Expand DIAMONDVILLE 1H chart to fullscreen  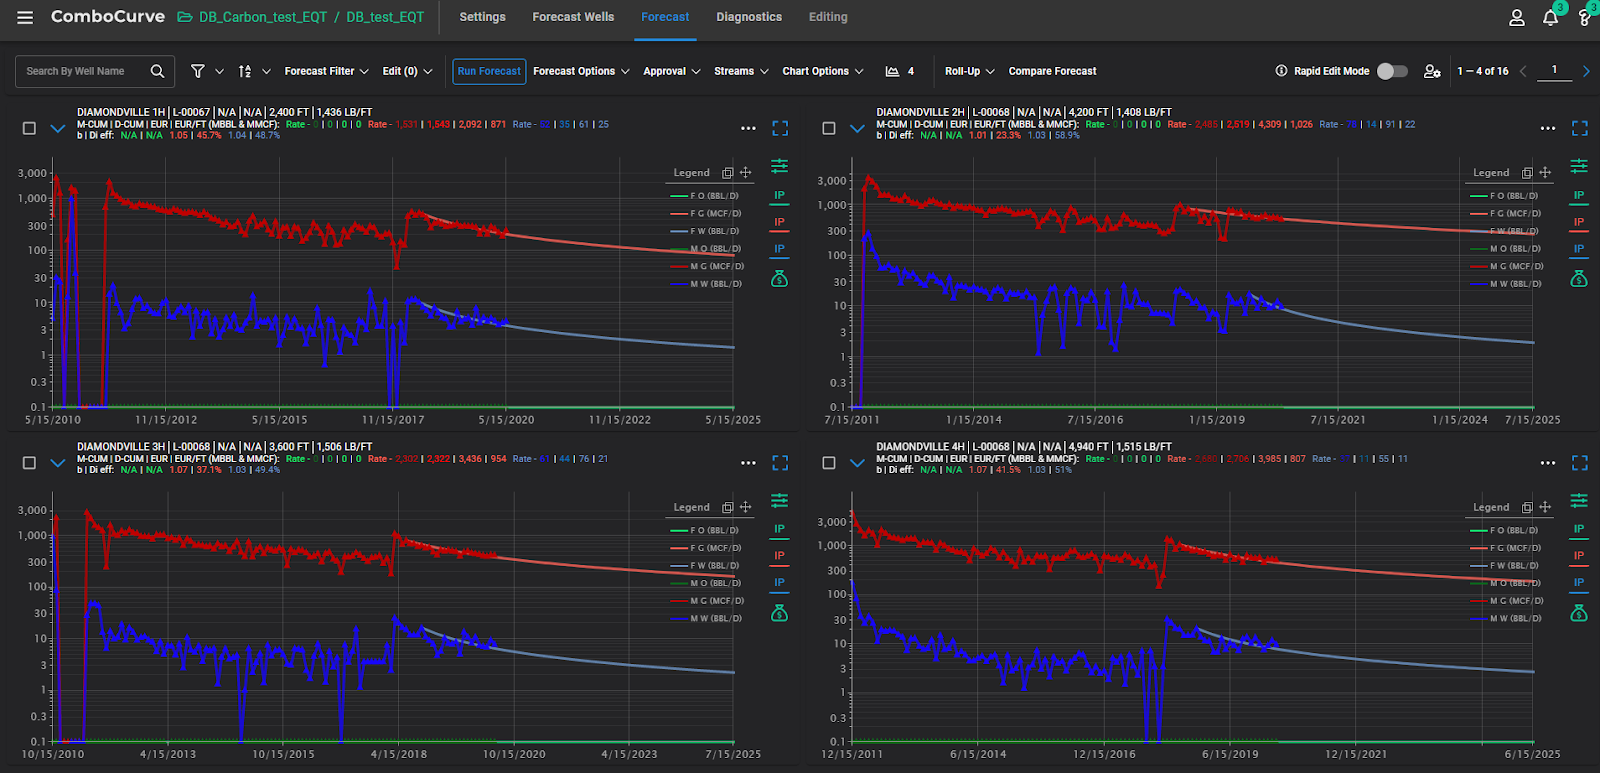780,128
